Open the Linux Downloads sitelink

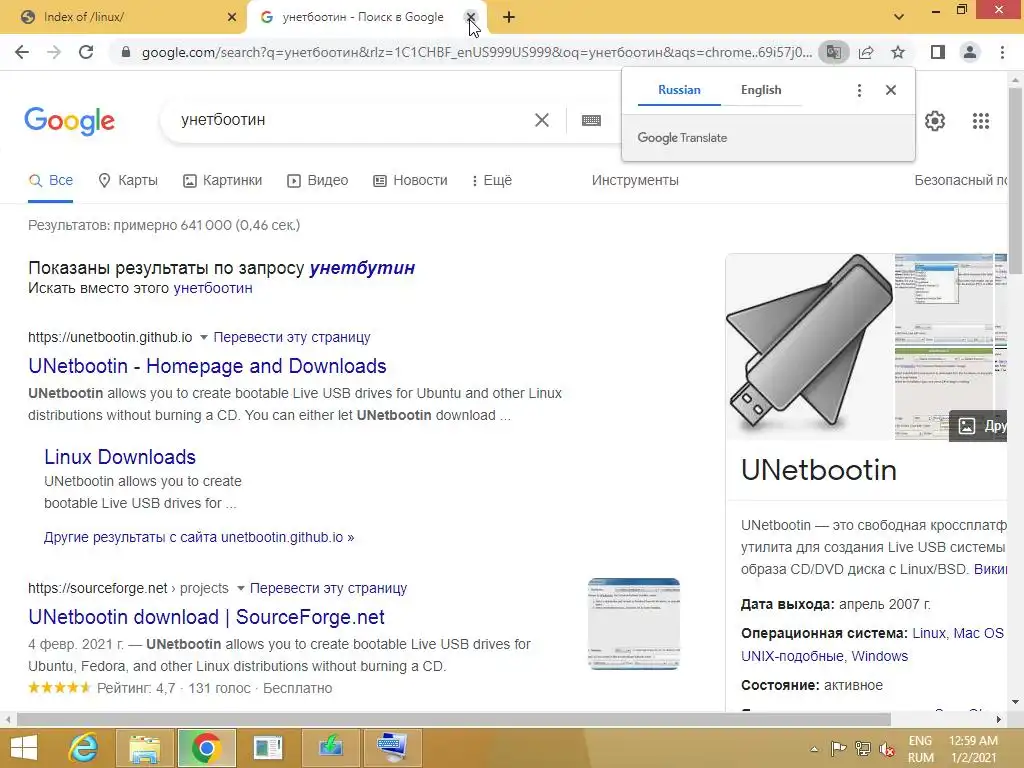[120, 457]
